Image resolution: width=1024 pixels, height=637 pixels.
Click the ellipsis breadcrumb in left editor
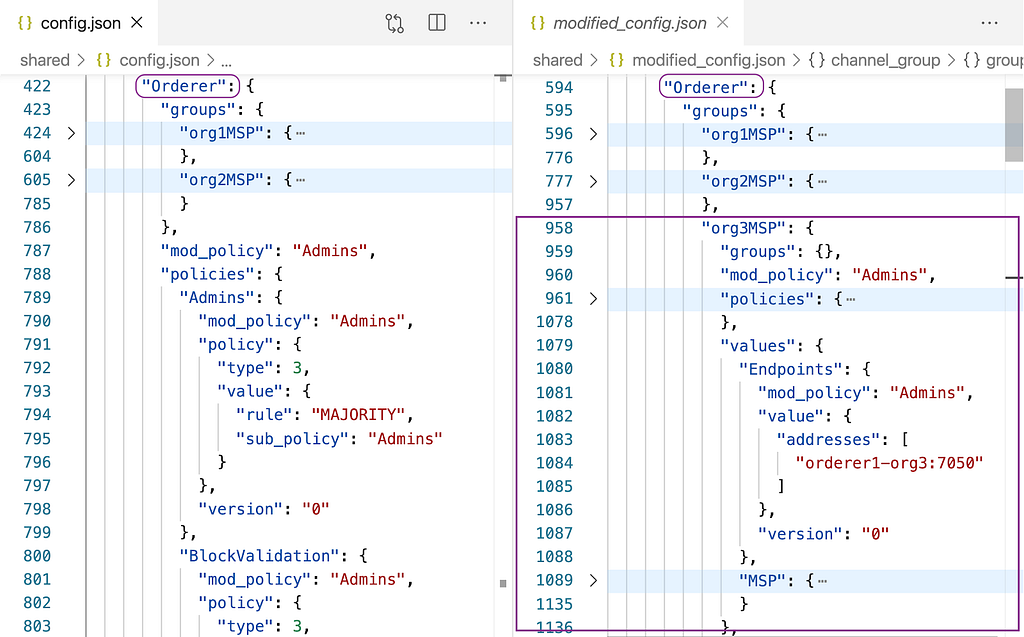[x=227, y=61]
